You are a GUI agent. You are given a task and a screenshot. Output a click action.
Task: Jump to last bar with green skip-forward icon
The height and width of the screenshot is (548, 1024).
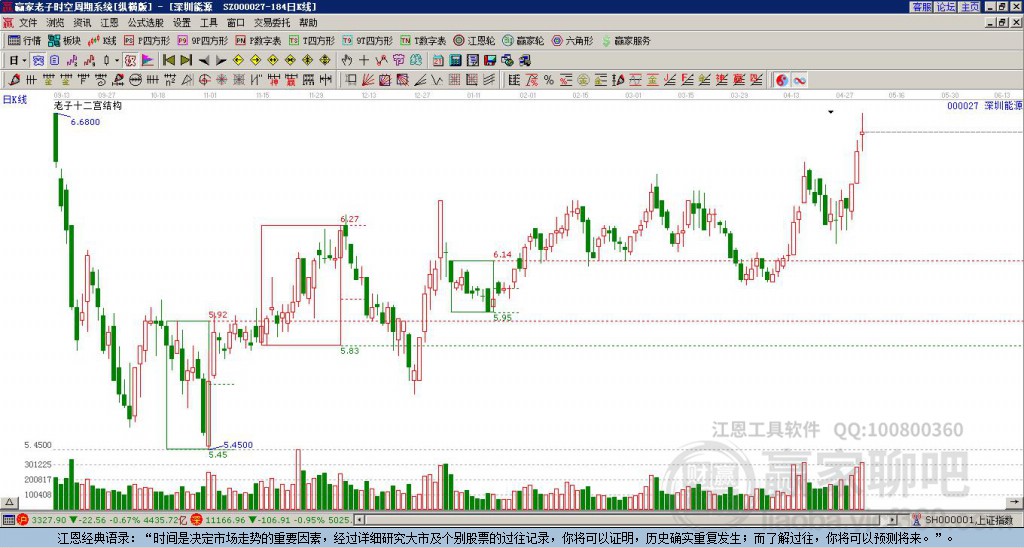coord(186,61)
